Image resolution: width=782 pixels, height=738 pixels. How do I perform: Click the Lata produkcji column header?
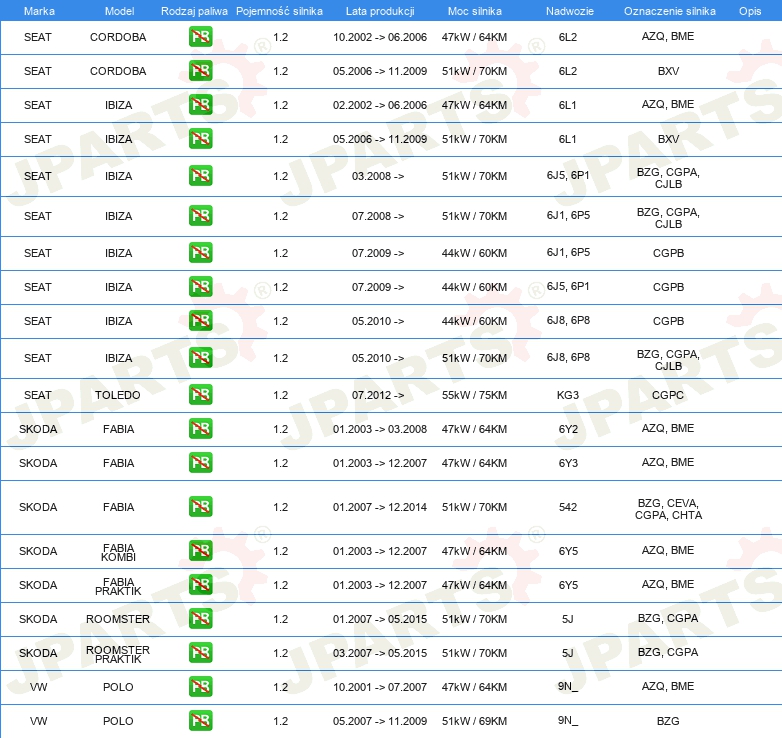(380, 11)
